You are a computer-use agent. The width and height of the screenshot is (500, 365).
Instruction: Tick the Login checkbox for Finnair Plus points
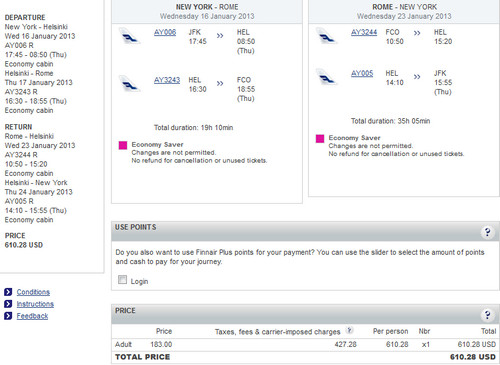pyautogui.click(x=122, y=280)
